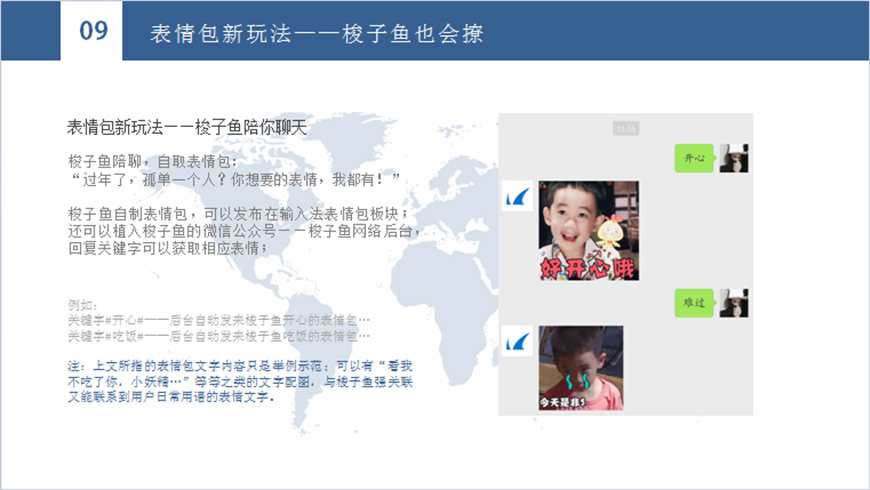Image resolution: width=870 pixels, height=490 pixels.
Task: Click user avatar next to 难过 bubble
Action: click(x=734, y=303)
